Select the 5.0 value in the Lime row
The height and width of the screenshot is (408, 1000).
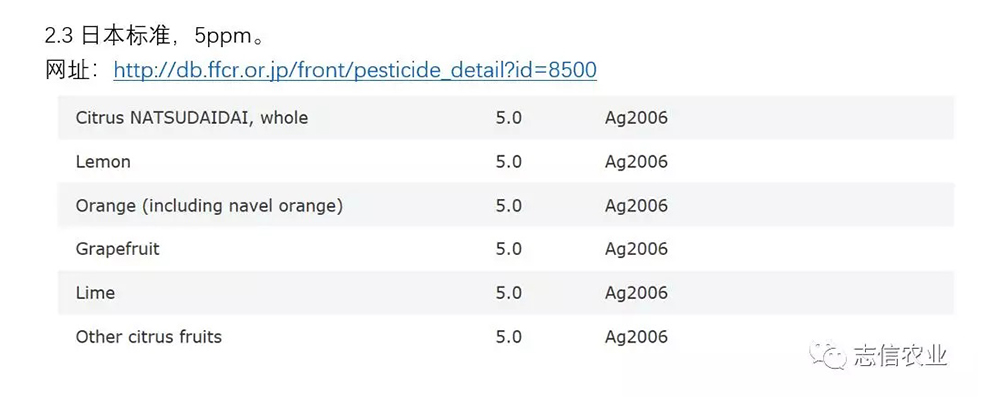[x=509, y=293]
